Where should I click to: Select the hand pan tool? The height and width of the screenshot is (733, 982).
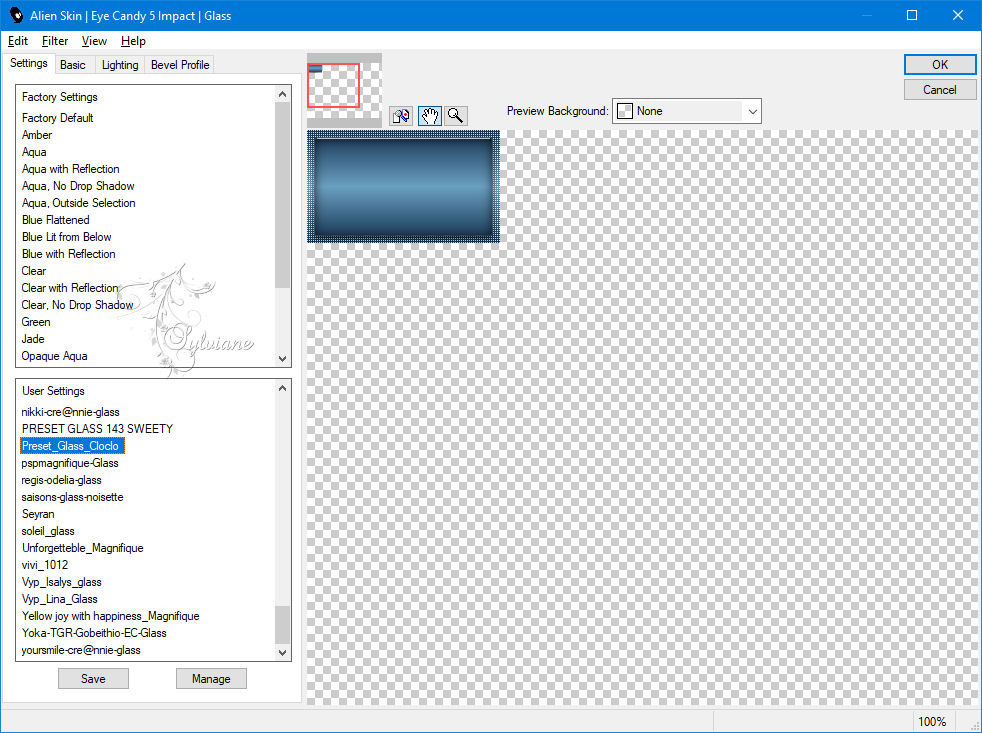(429, 116)
